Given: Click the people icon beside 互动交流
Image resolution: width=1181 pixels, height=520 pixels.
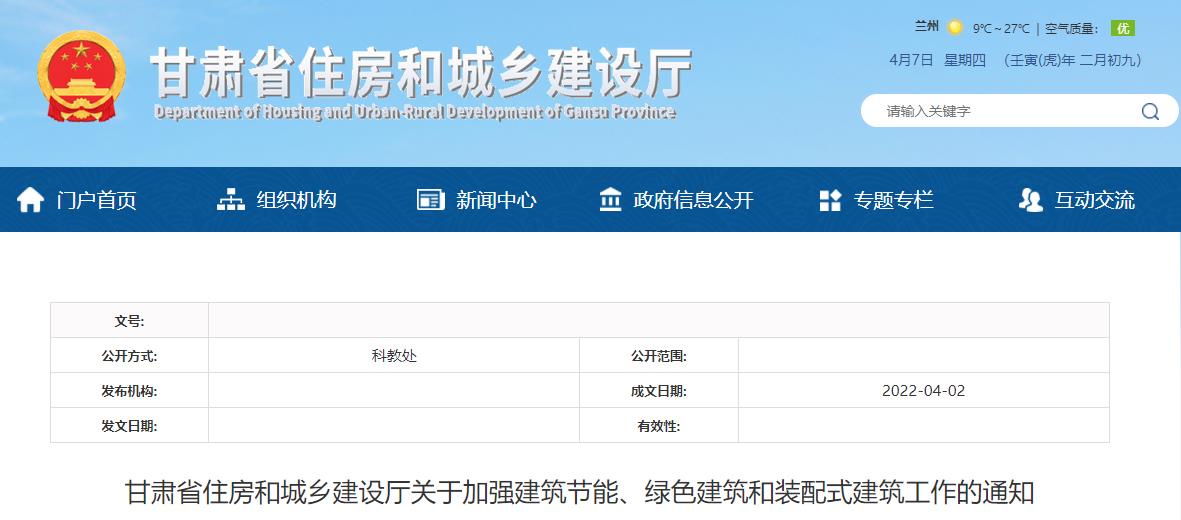Looking at the screenshot, I should click(1030, 200).
